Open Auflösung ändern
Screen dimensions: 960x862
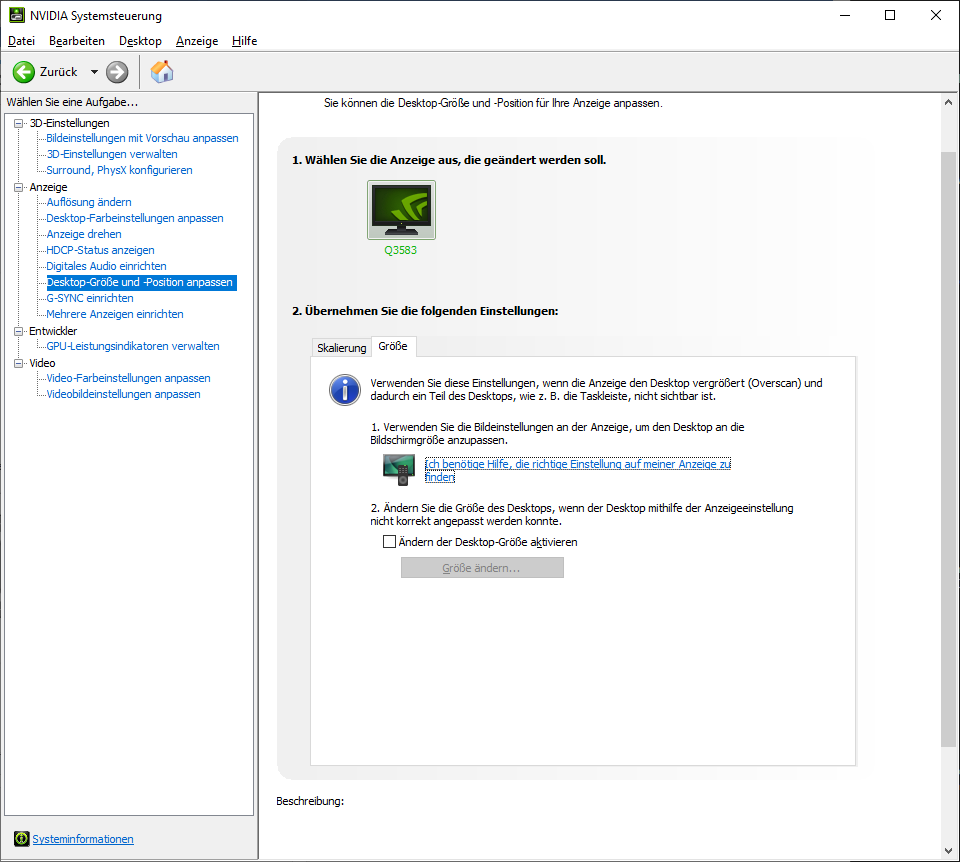pyautogui.click(x=89, y=202)
